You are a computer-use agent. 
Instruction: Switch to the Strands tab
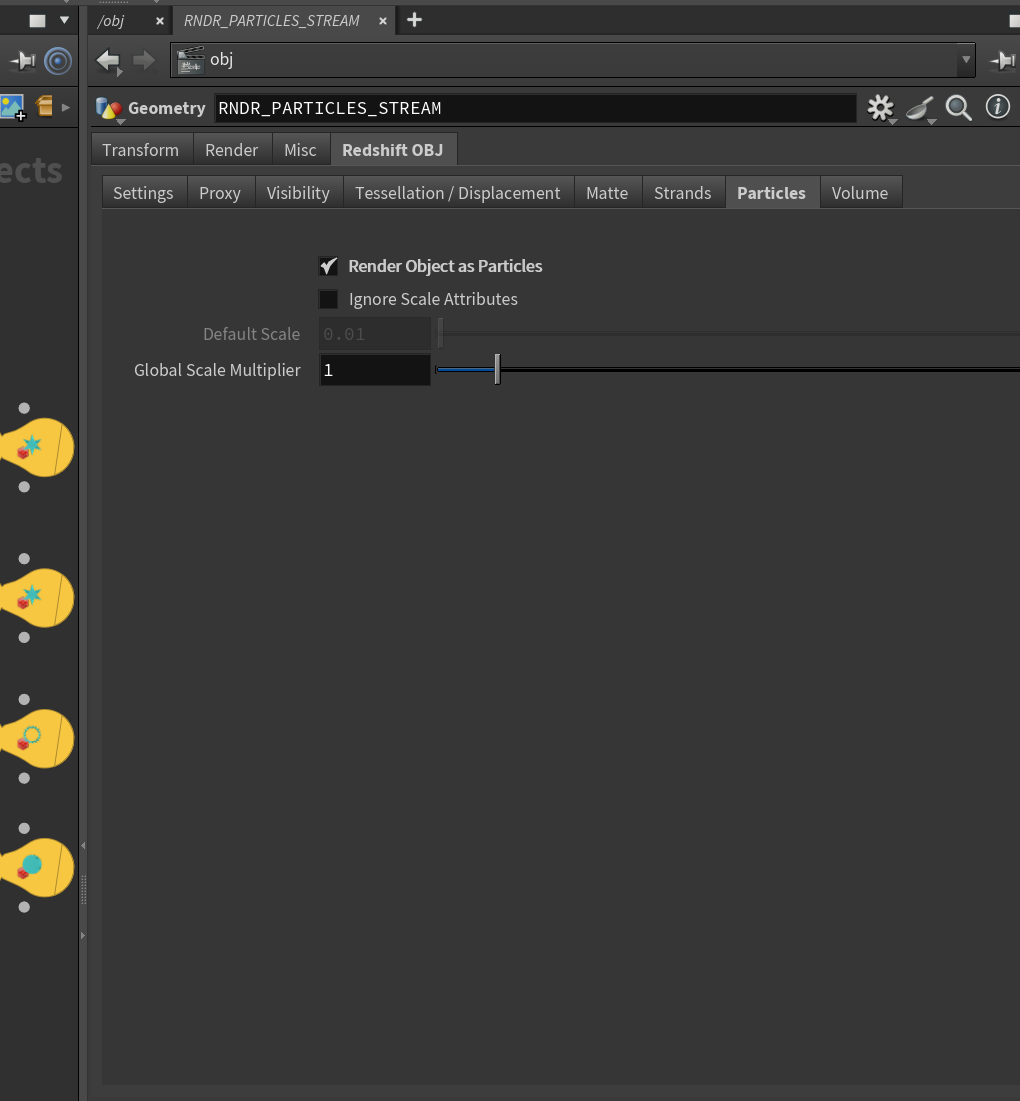coord(682,193)
